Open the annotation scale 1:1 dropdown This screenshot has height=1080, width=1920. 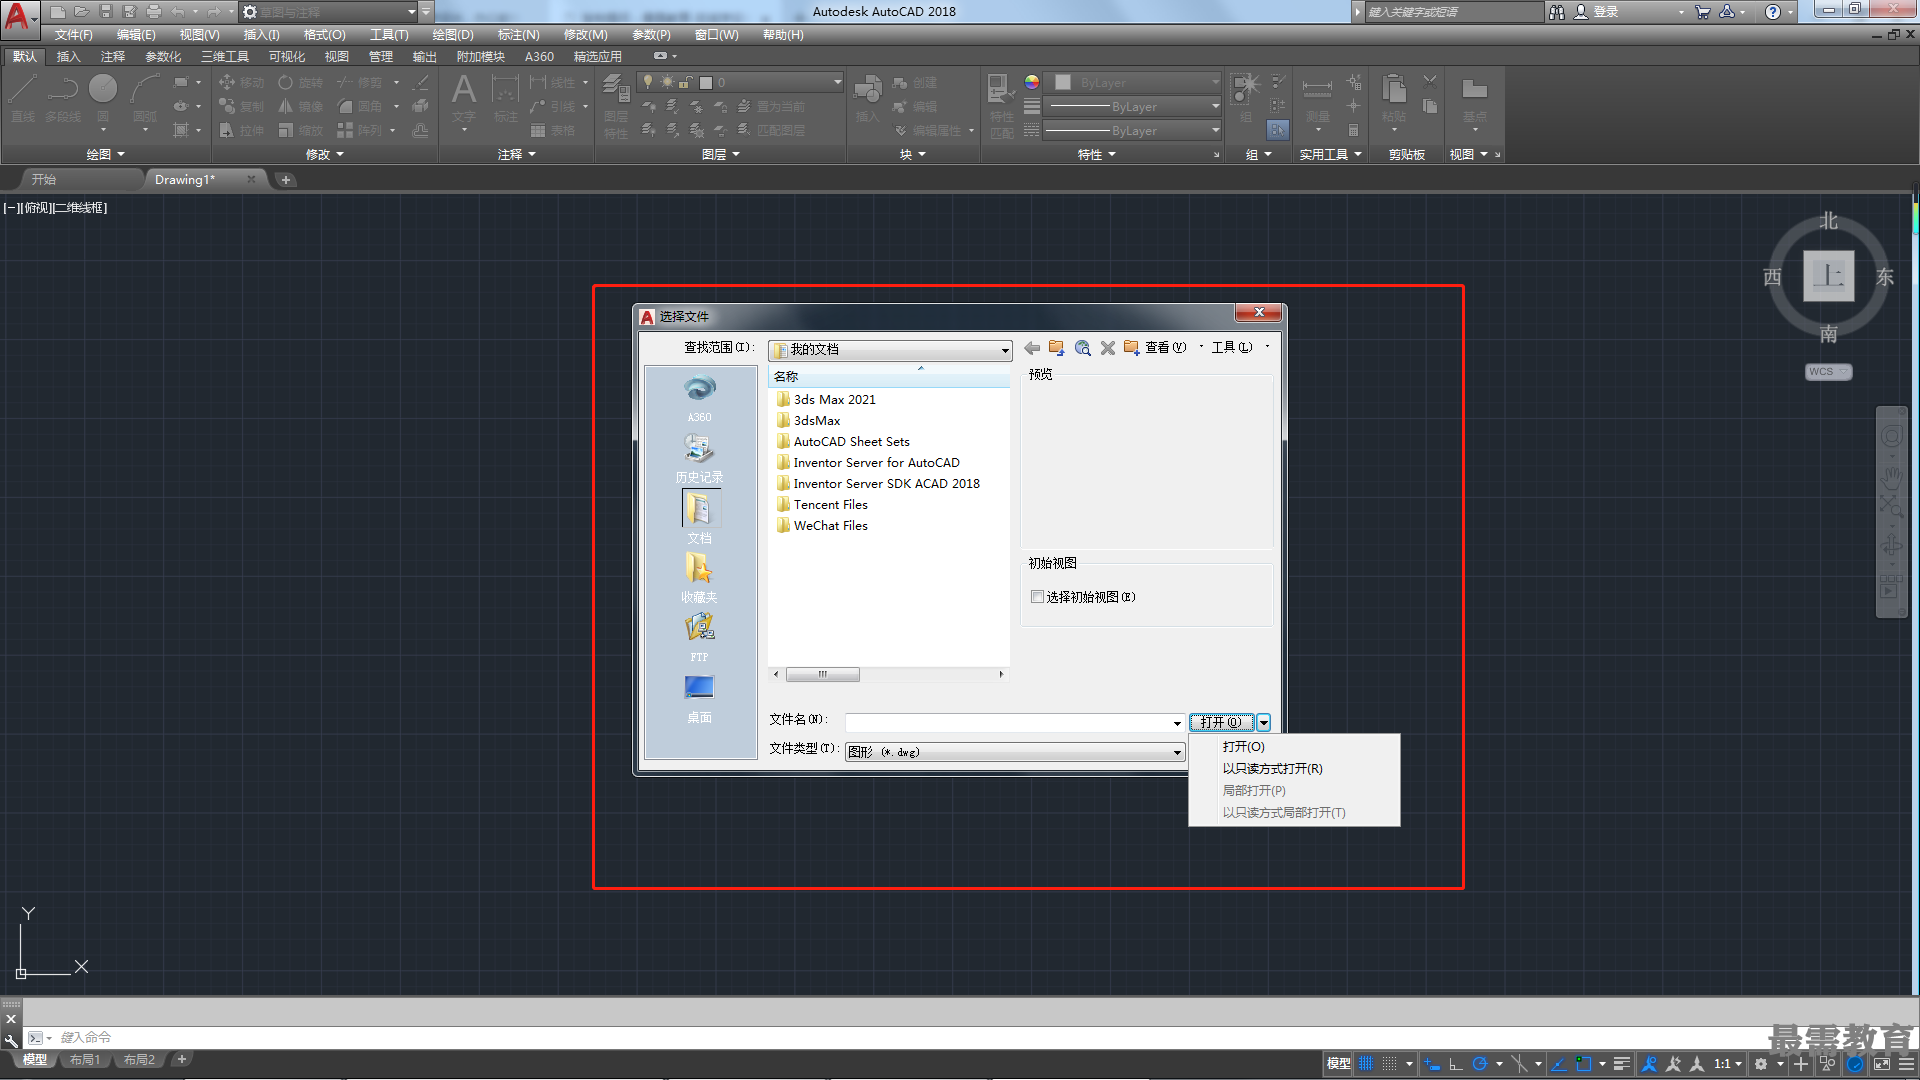pos(1727,1064)
